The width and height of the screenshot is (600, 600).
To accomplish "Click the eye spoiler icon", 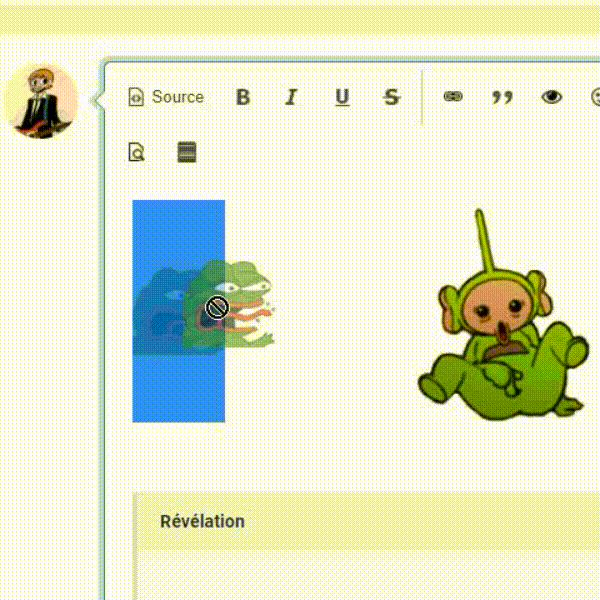I will tap(551, 97).
